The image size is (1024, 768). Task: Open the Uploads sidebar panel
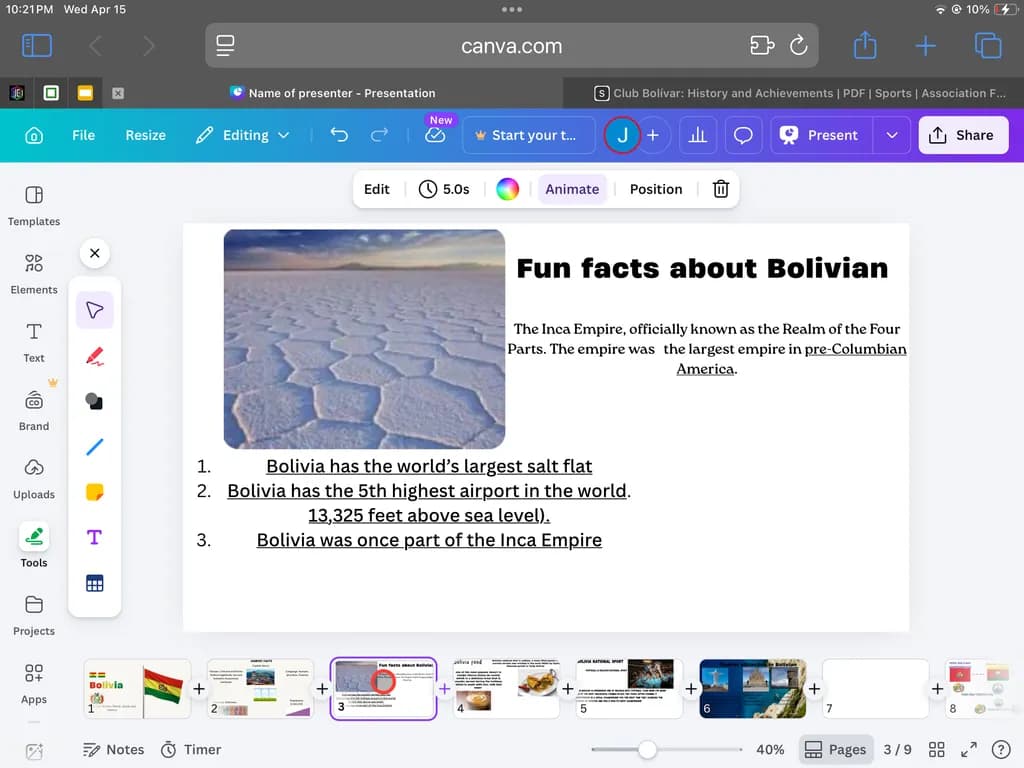(x=34, y=479)
